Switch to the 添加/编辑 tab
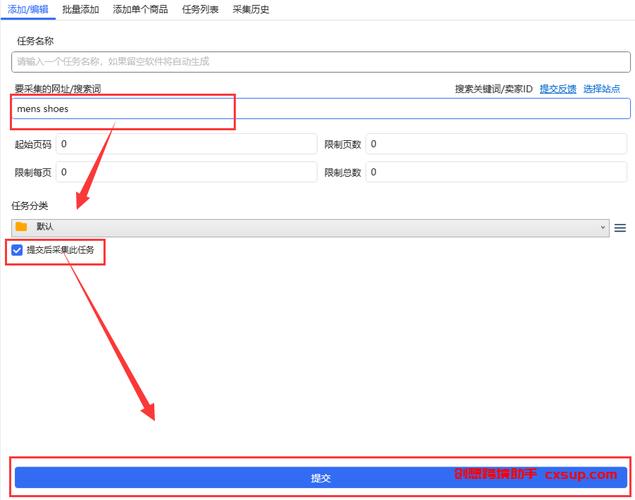635x500 pixels. pyautogui.click(x=28, y=9)
